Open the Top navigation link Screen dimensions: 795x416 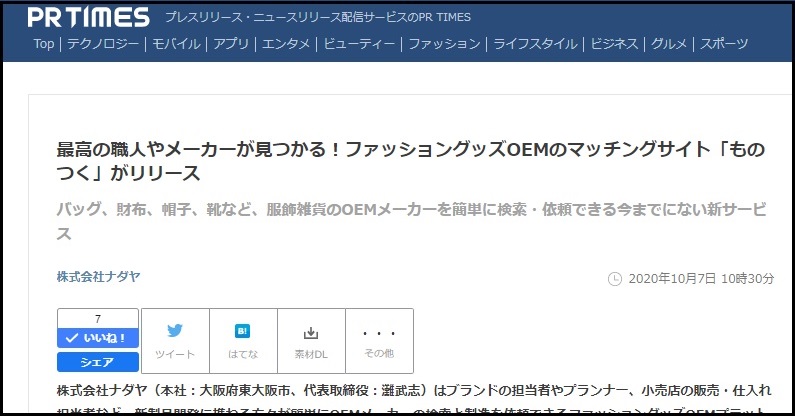pyautogui.click(x=44, y=44)
